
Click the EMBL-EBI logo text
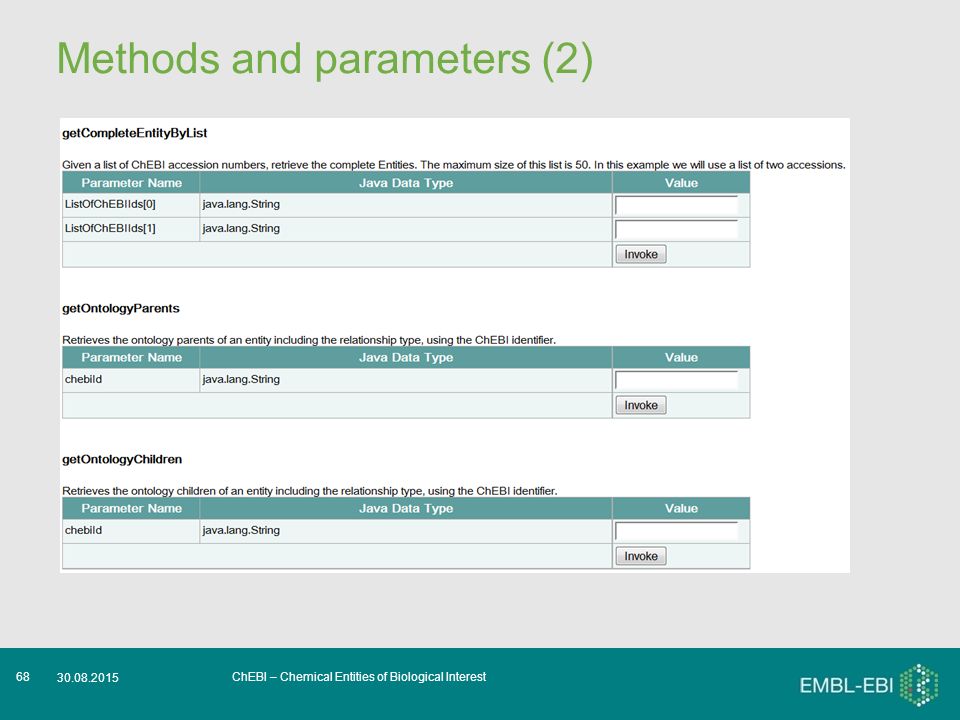coord(847,685)
